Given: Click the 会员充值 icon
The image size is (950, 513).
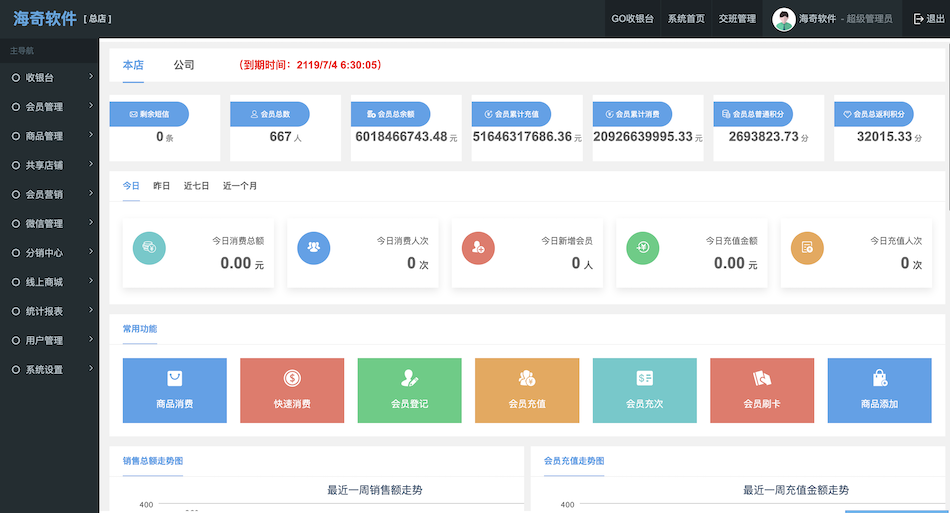Looking at the screenshot, I should click(527, 379).
